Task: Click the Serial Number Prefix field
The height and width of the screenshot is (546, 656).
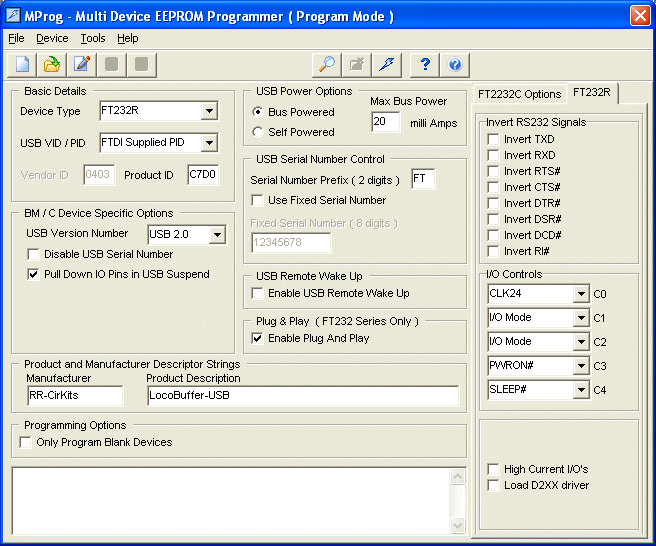Action: pyautogui.click(x=423, y=179)
